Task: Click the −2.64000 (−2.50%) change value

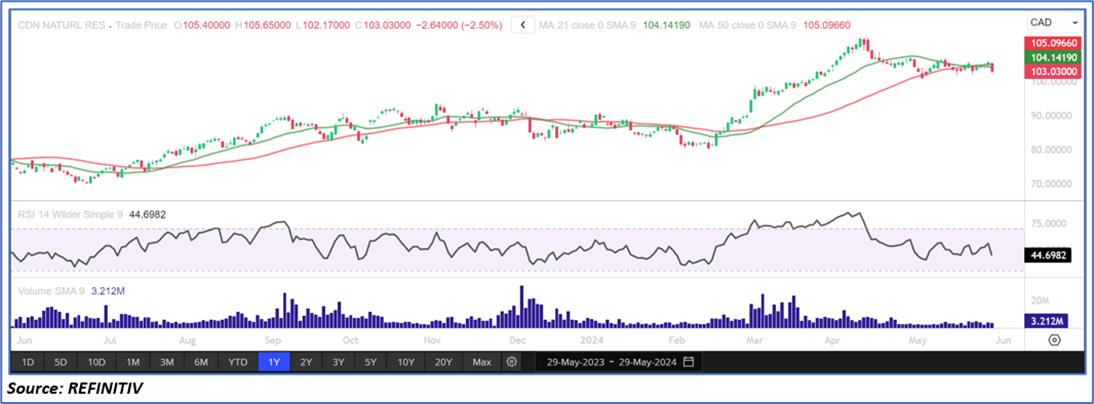Action: (x=458, y=25)
